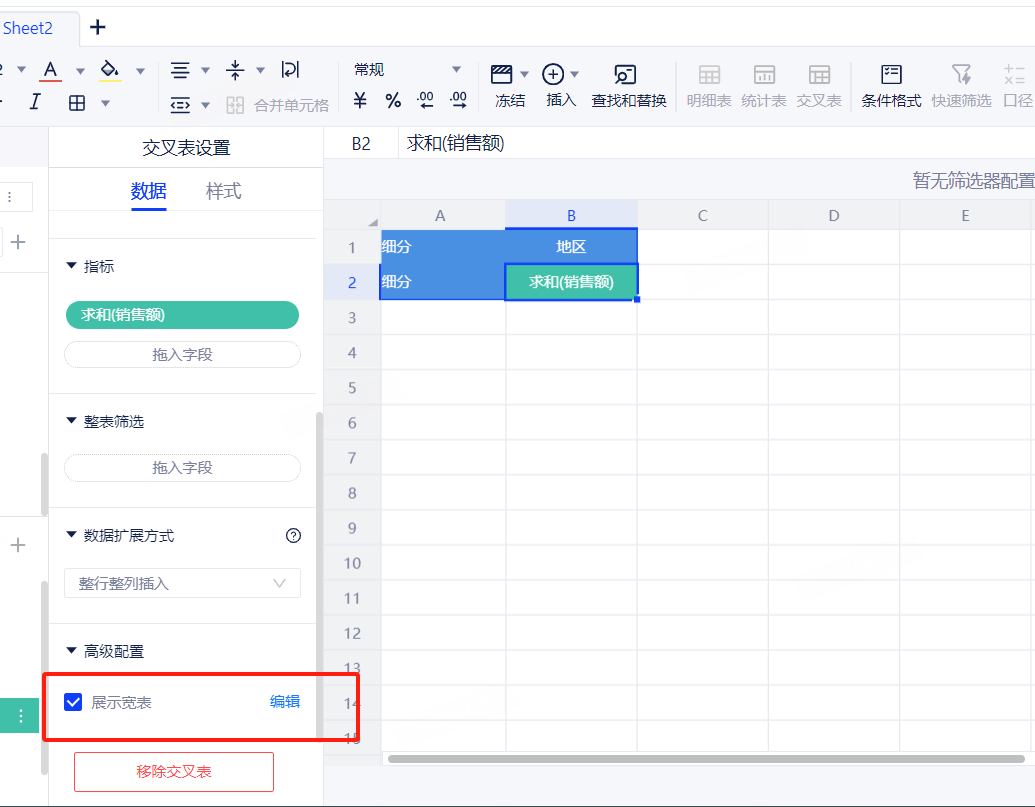The height and width of the screenshot is (807, 1035).
Task: Open the 整行整列插入 dropdown
Action: [x=182, y=583]
